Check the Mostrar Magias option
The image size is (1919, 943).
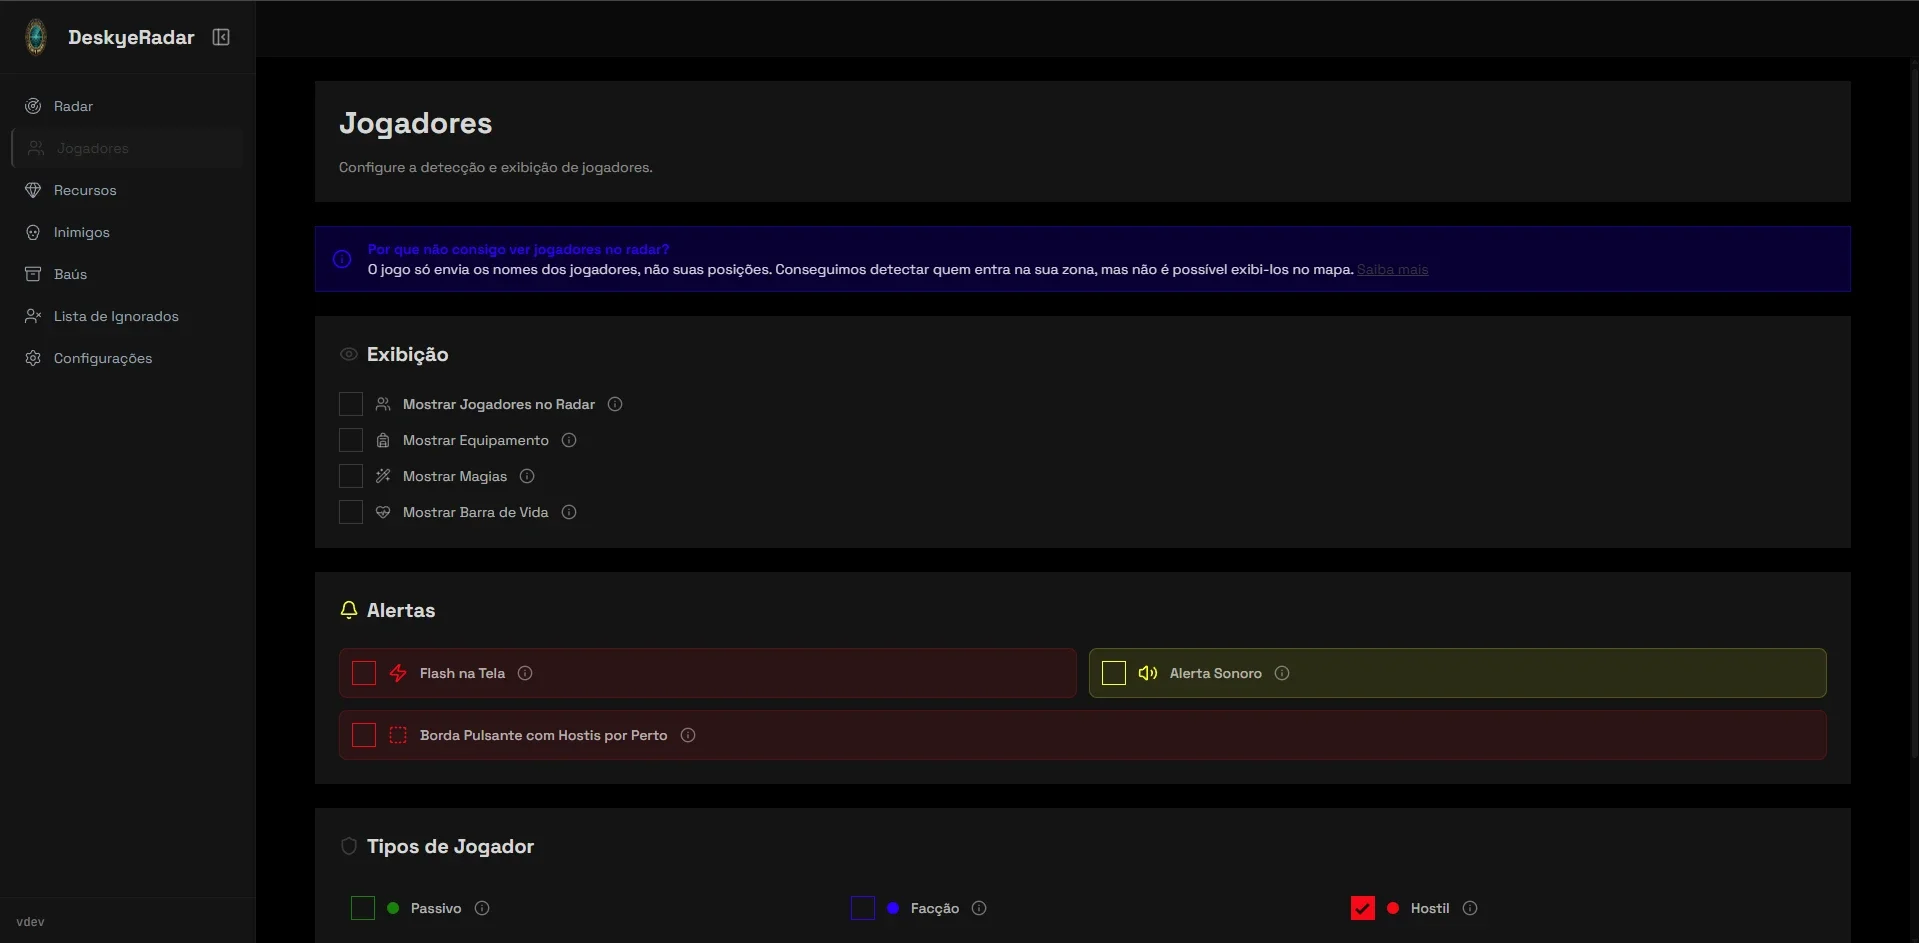coord(351,476)
